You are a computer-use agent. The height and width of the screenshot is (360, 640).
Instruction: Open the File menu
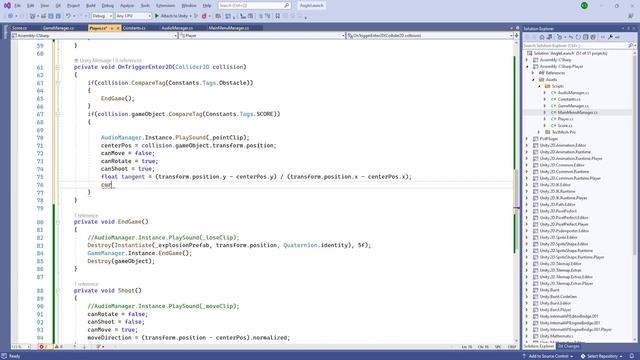[17, 6]
